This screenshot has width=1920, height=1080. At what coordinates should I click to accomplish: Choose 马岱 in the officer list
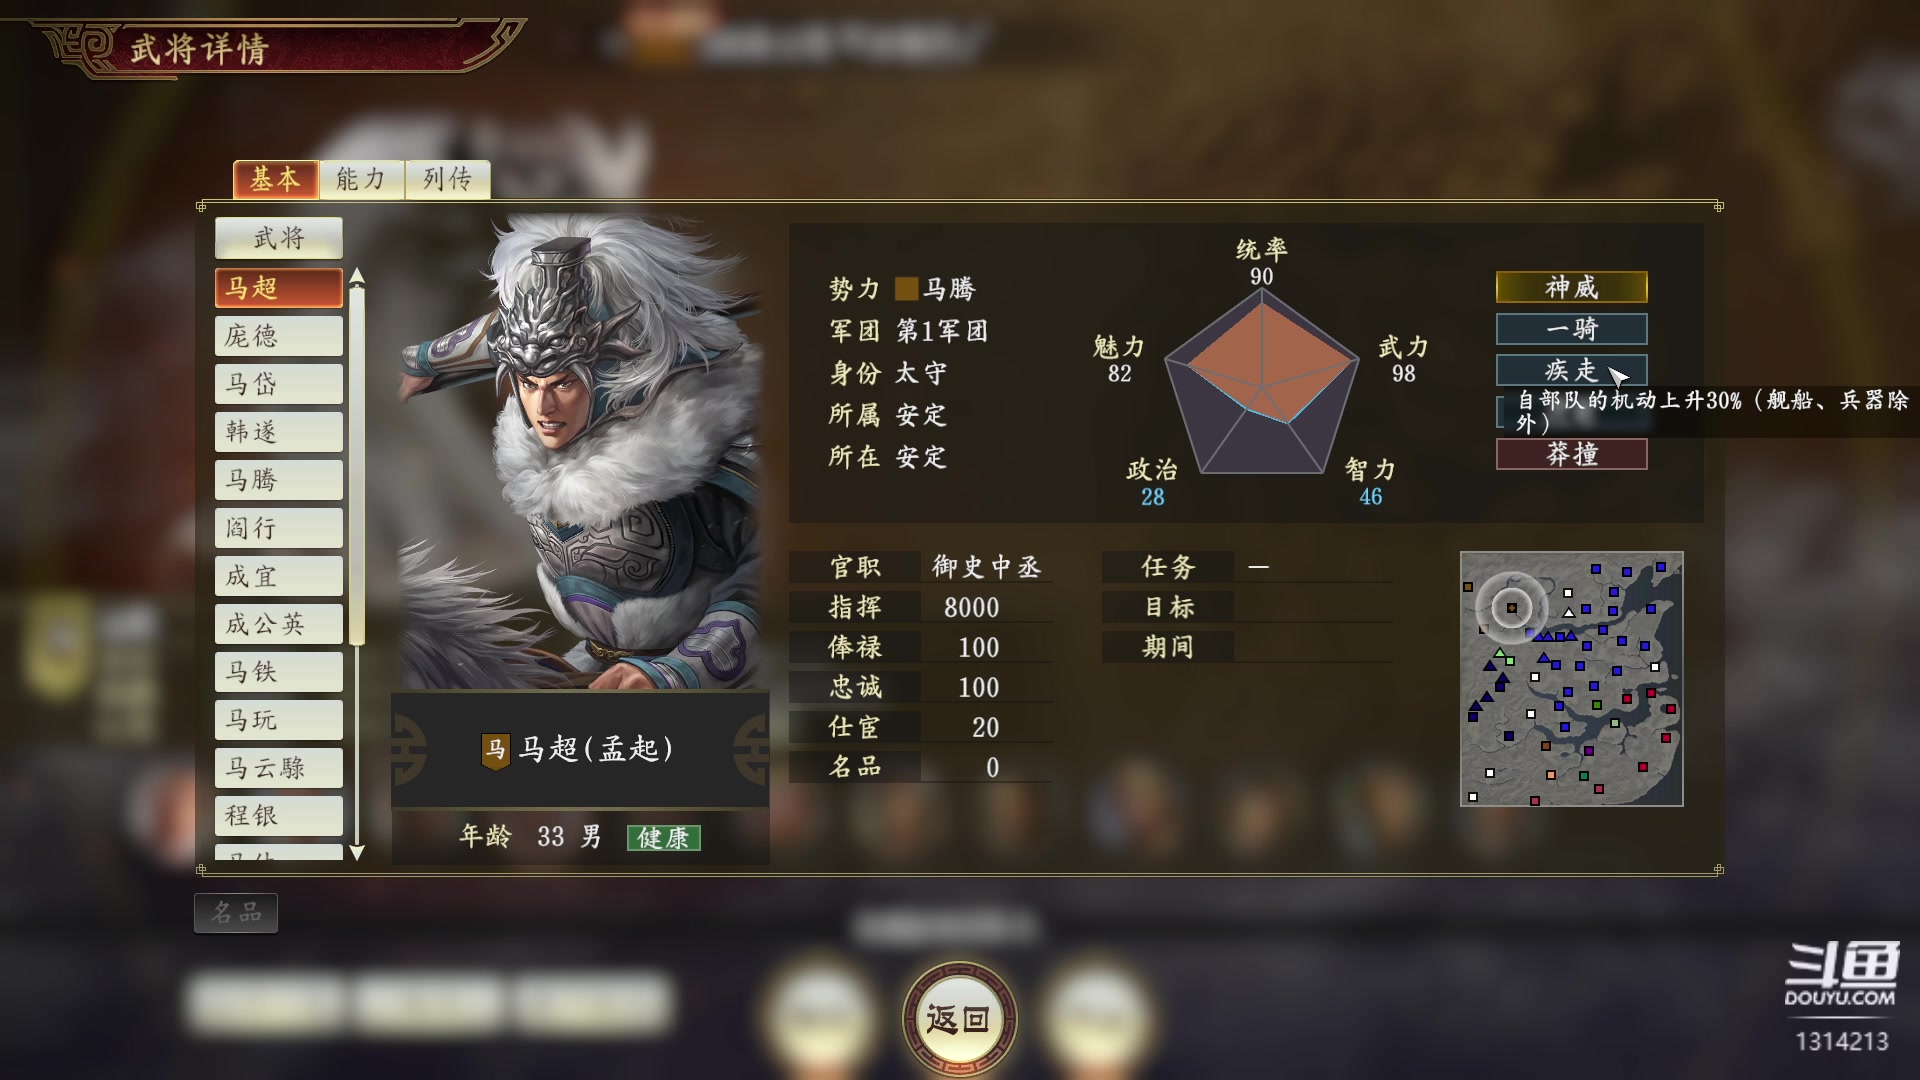pos(279,384)
